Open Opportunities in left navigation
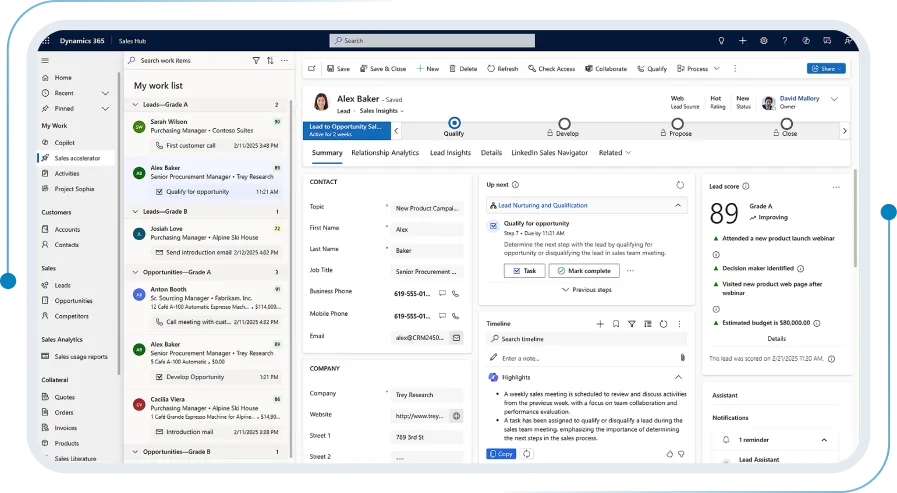Screen dimensions: 897x493 pyautogui.click(x=73, y=301)
